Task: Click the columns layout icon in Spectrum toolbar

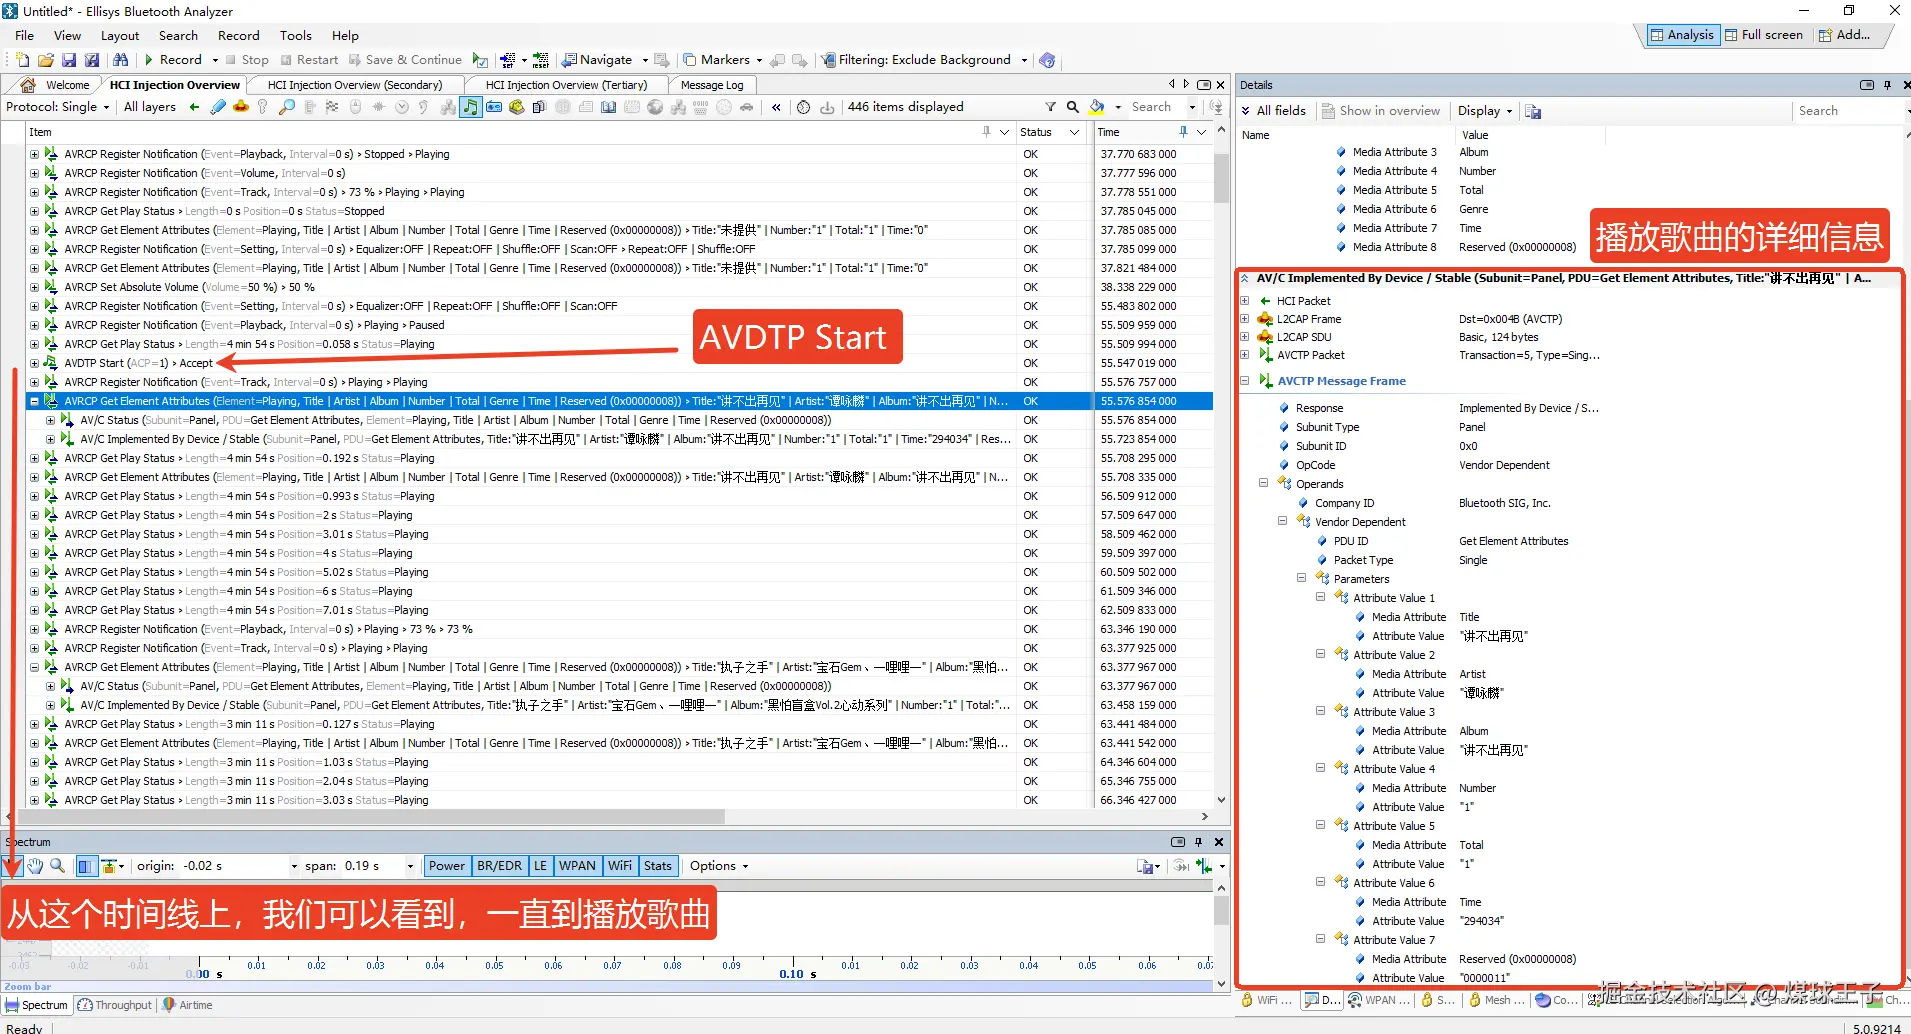Action: (86, 866)
